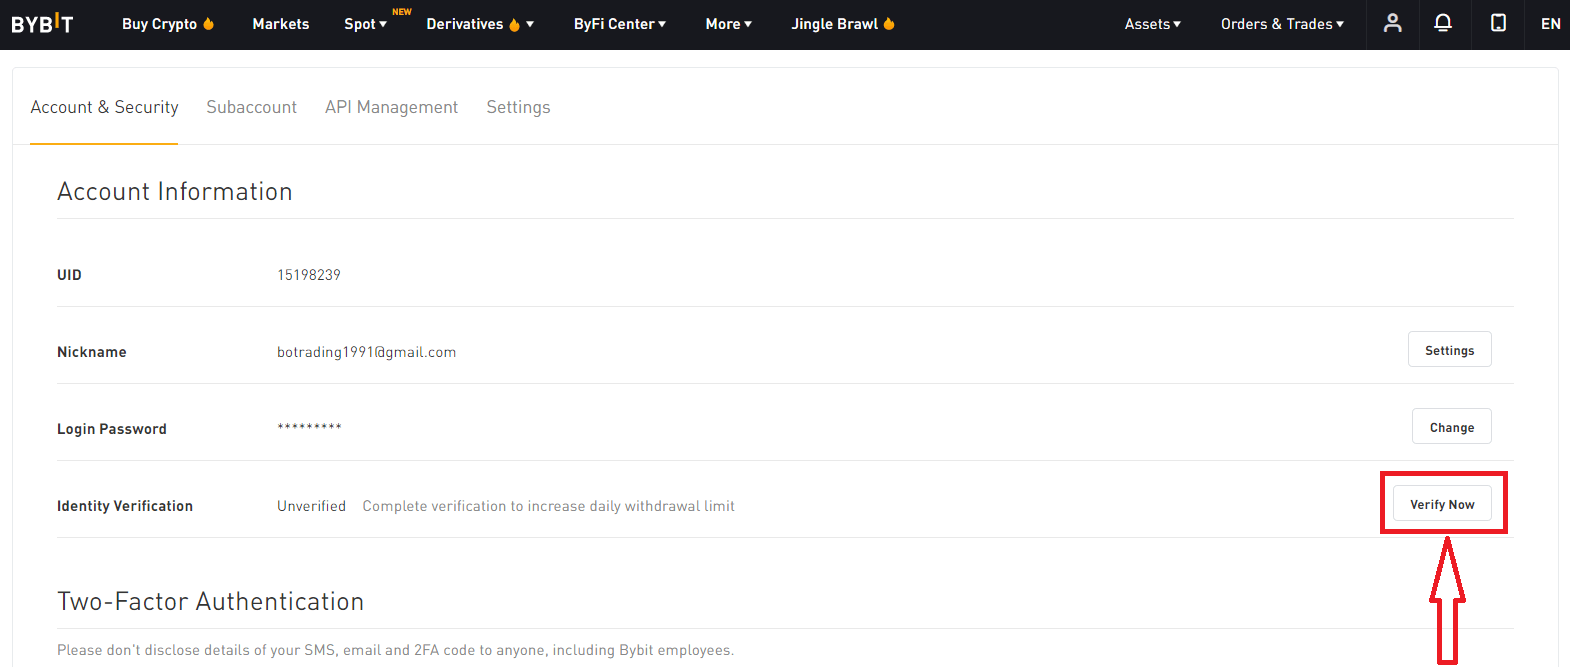The width and height of the screenshot is (1570, 667).
Task: Open the Orders & Trades dropdown
Action: pos(1282,24)
